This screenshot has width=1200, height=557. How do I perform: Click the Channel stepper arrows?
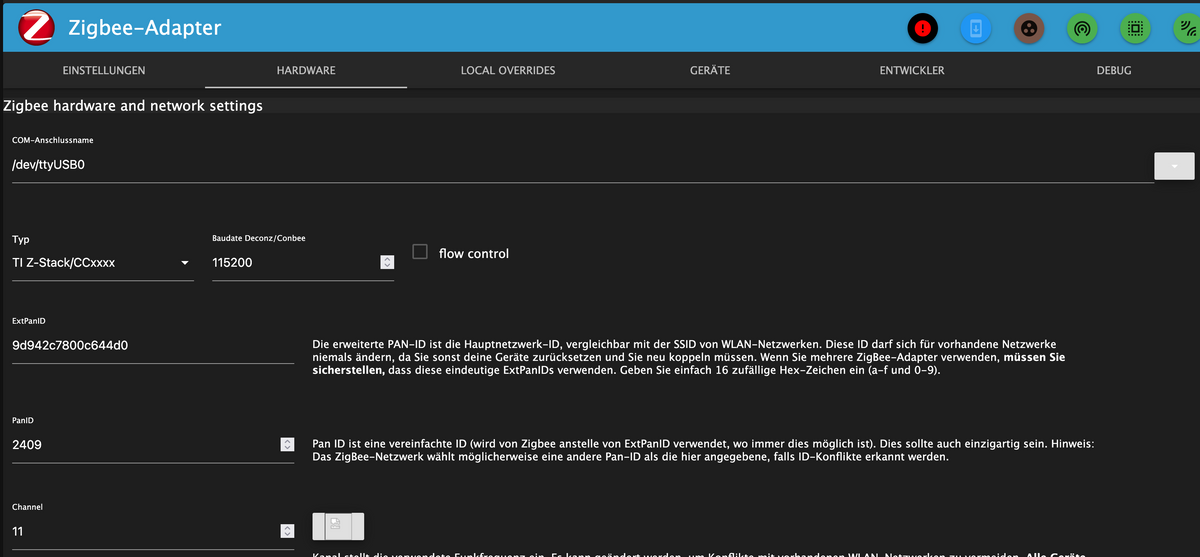[x=287, y=531]
